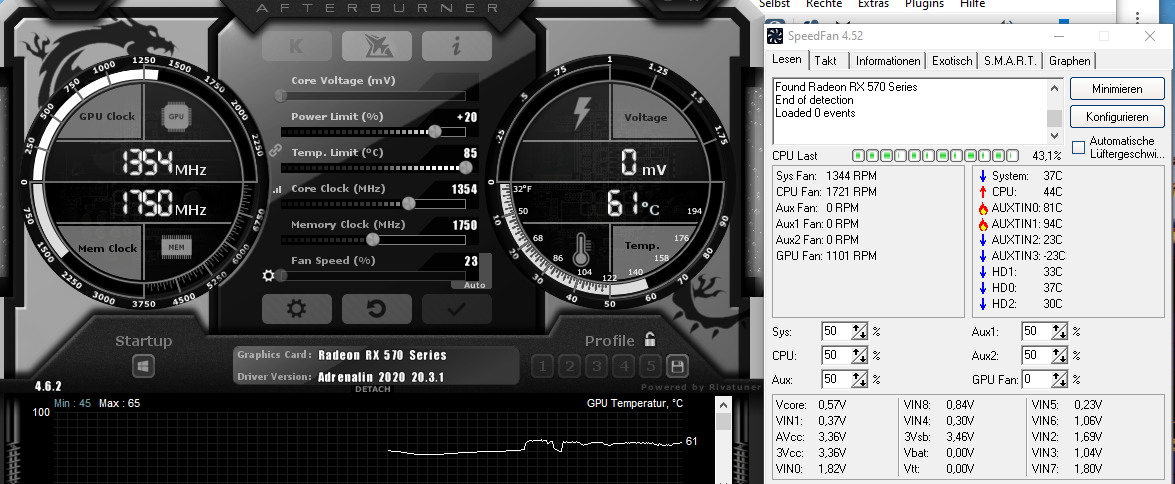
Task: Click the thermometer temperature icon
Action: [x=582, y=250]
